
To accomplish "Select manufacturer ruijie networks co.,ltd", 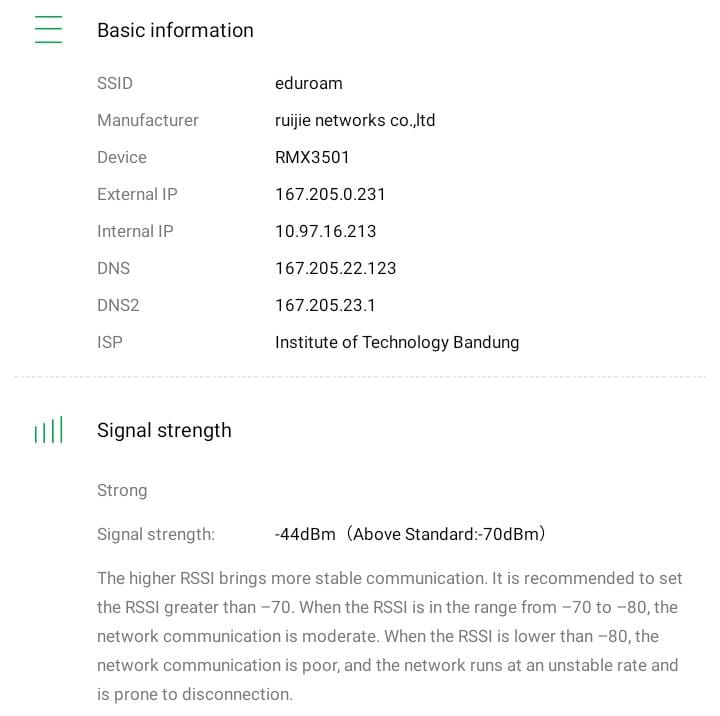I will 355,120.
